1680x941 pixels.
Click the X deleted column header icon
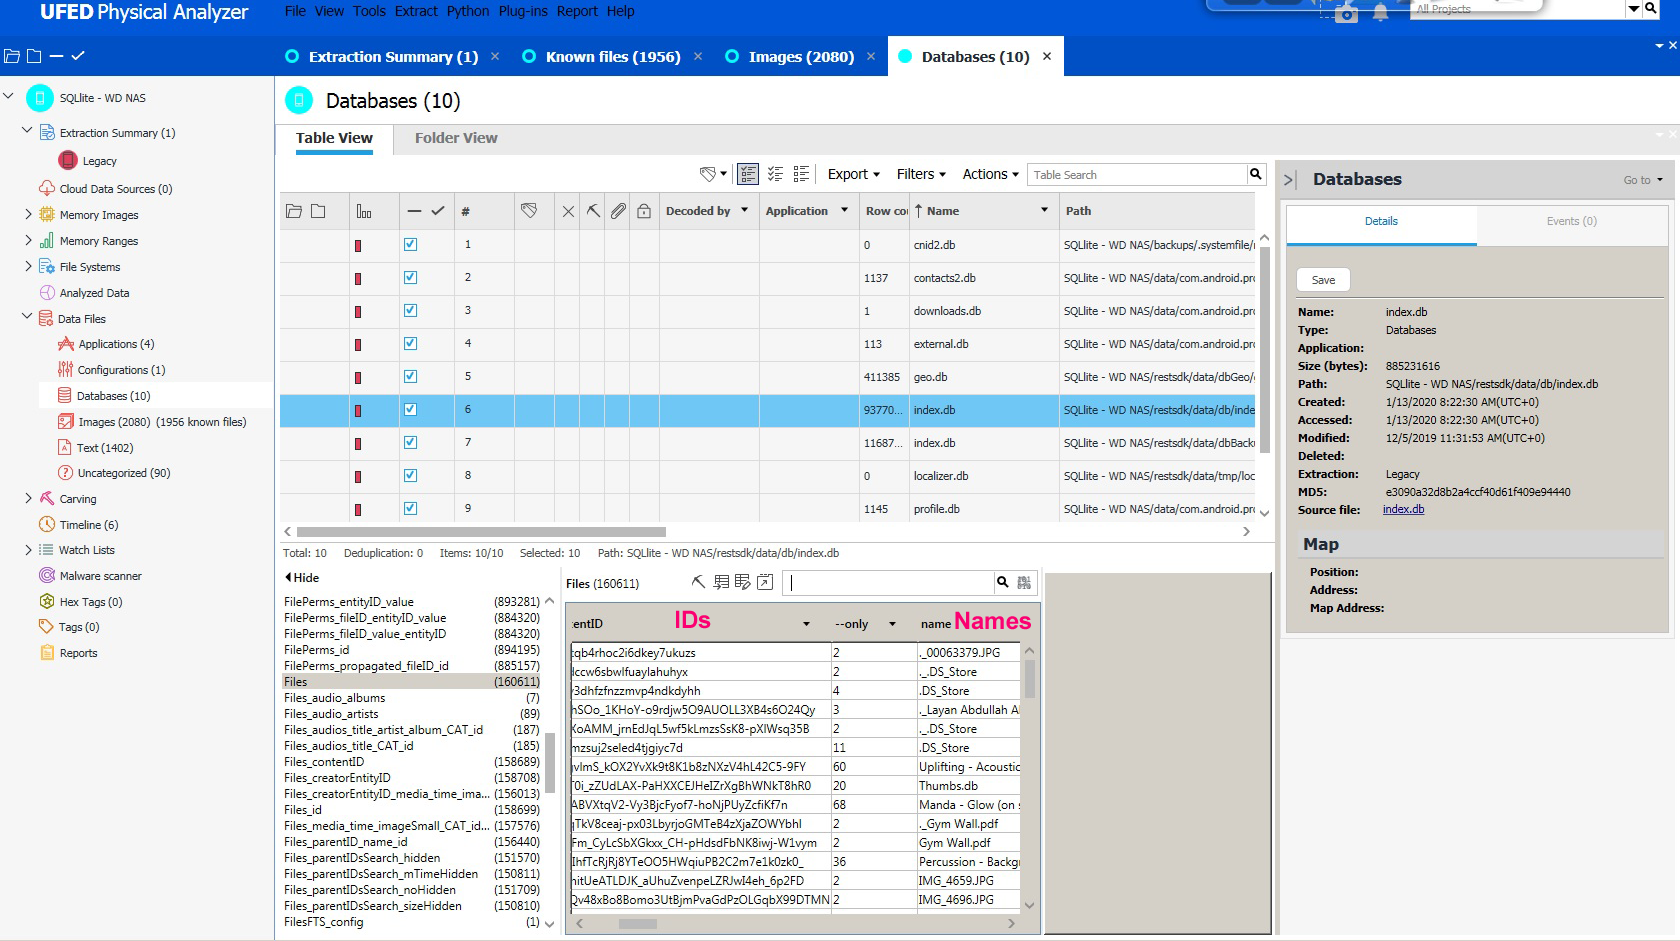click(568, 211)
